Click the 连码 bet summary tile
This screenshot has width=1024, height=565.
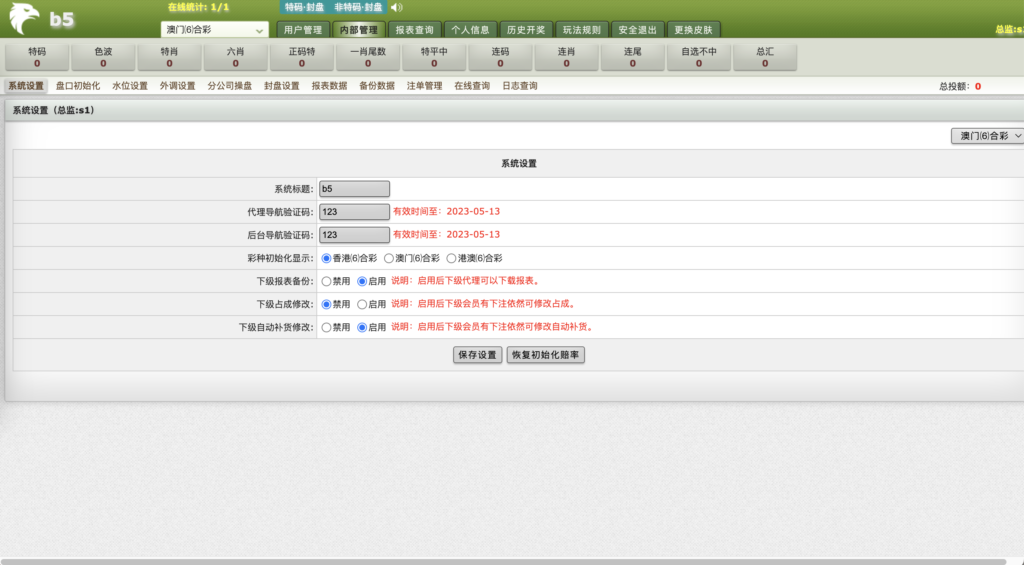coord(500,57)
